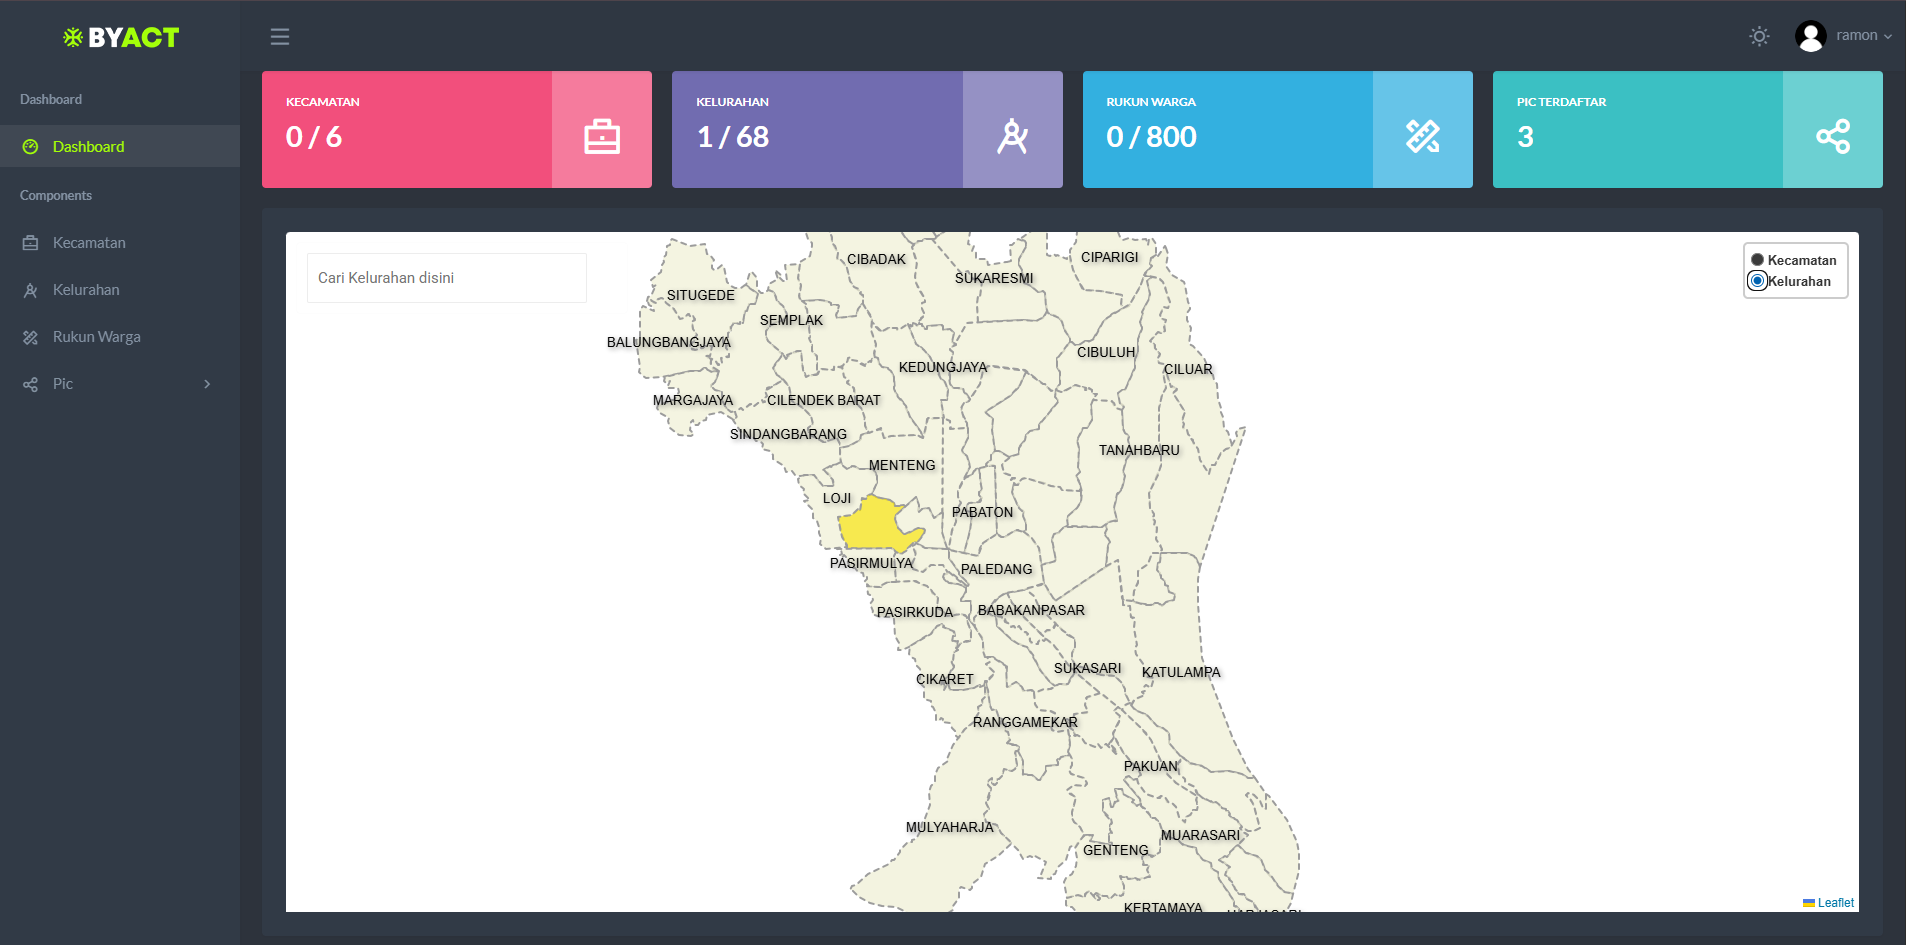Screen dimensions: 1906x945
Task: Open the Pic sidebar menu item
Action: point(63,384)
